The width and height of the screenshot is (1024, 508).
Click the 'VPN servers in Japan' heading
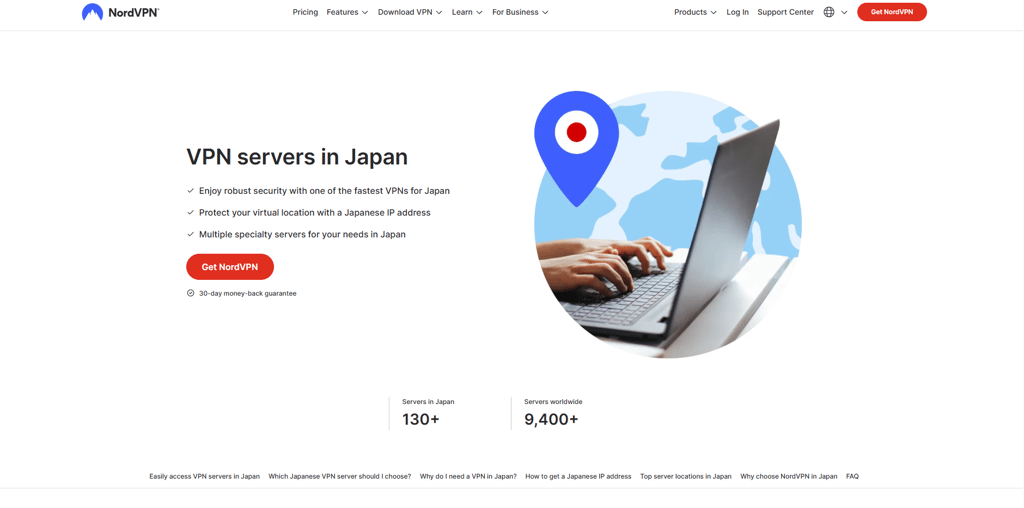[x=297, y=157]
